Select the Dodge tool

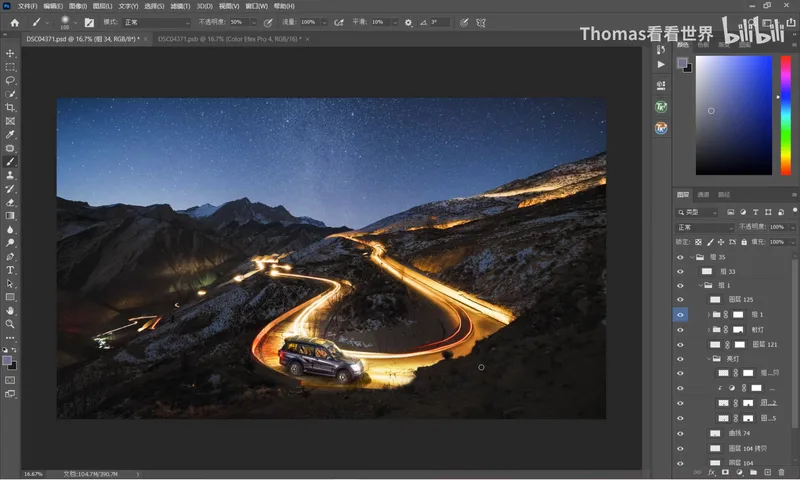10,243
